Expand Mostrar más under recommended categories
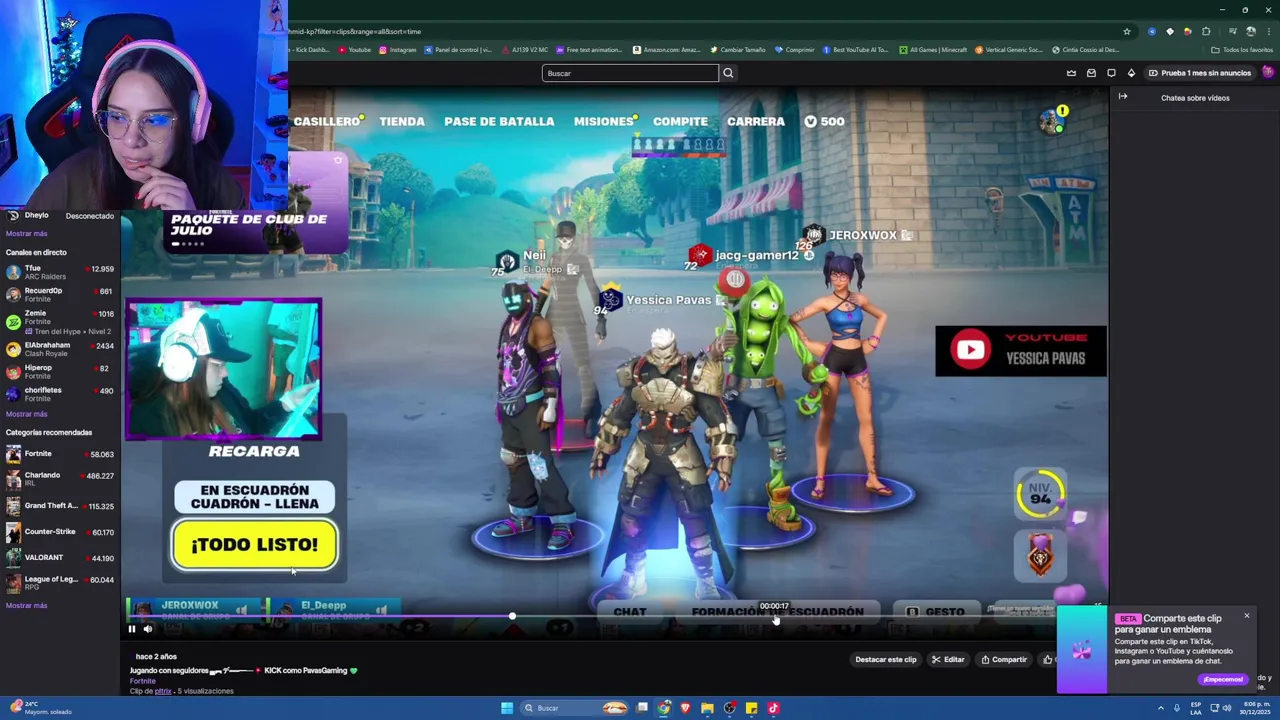This screenshot has height=720, width=1280. point(26,605)
